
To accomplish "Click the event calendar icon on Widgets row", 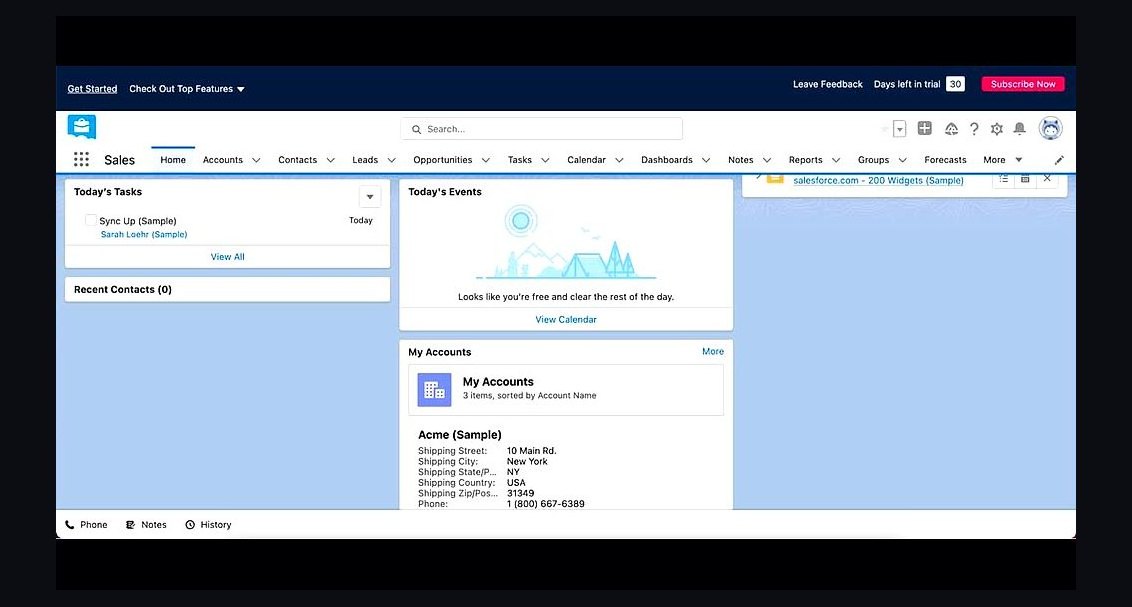I will click(1025, 178).
